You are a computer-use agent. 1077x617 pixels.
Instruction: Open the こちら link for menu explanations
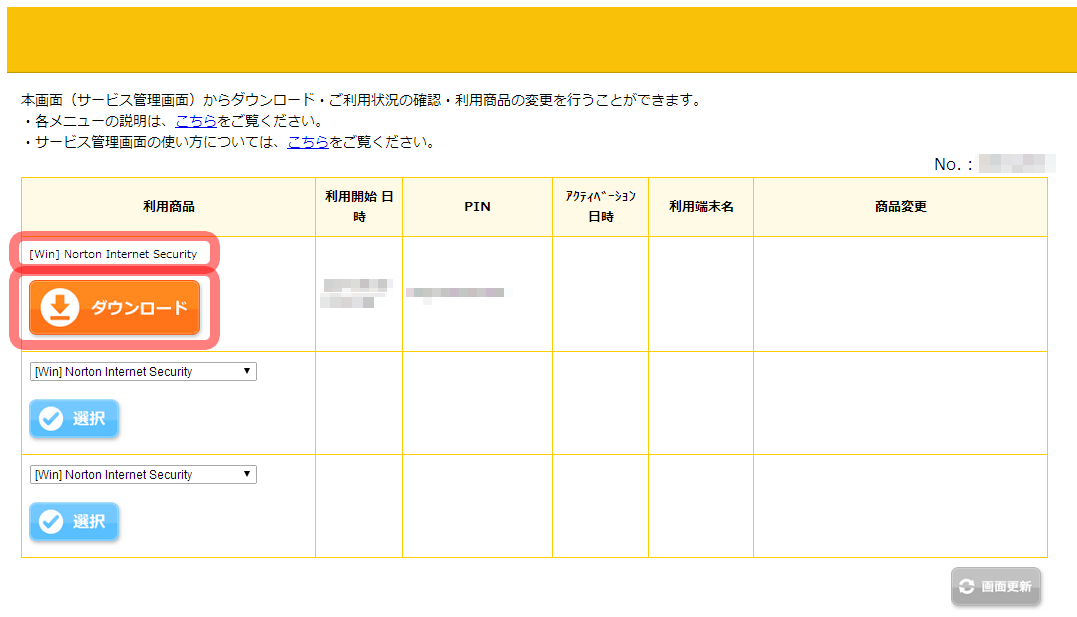195,121
